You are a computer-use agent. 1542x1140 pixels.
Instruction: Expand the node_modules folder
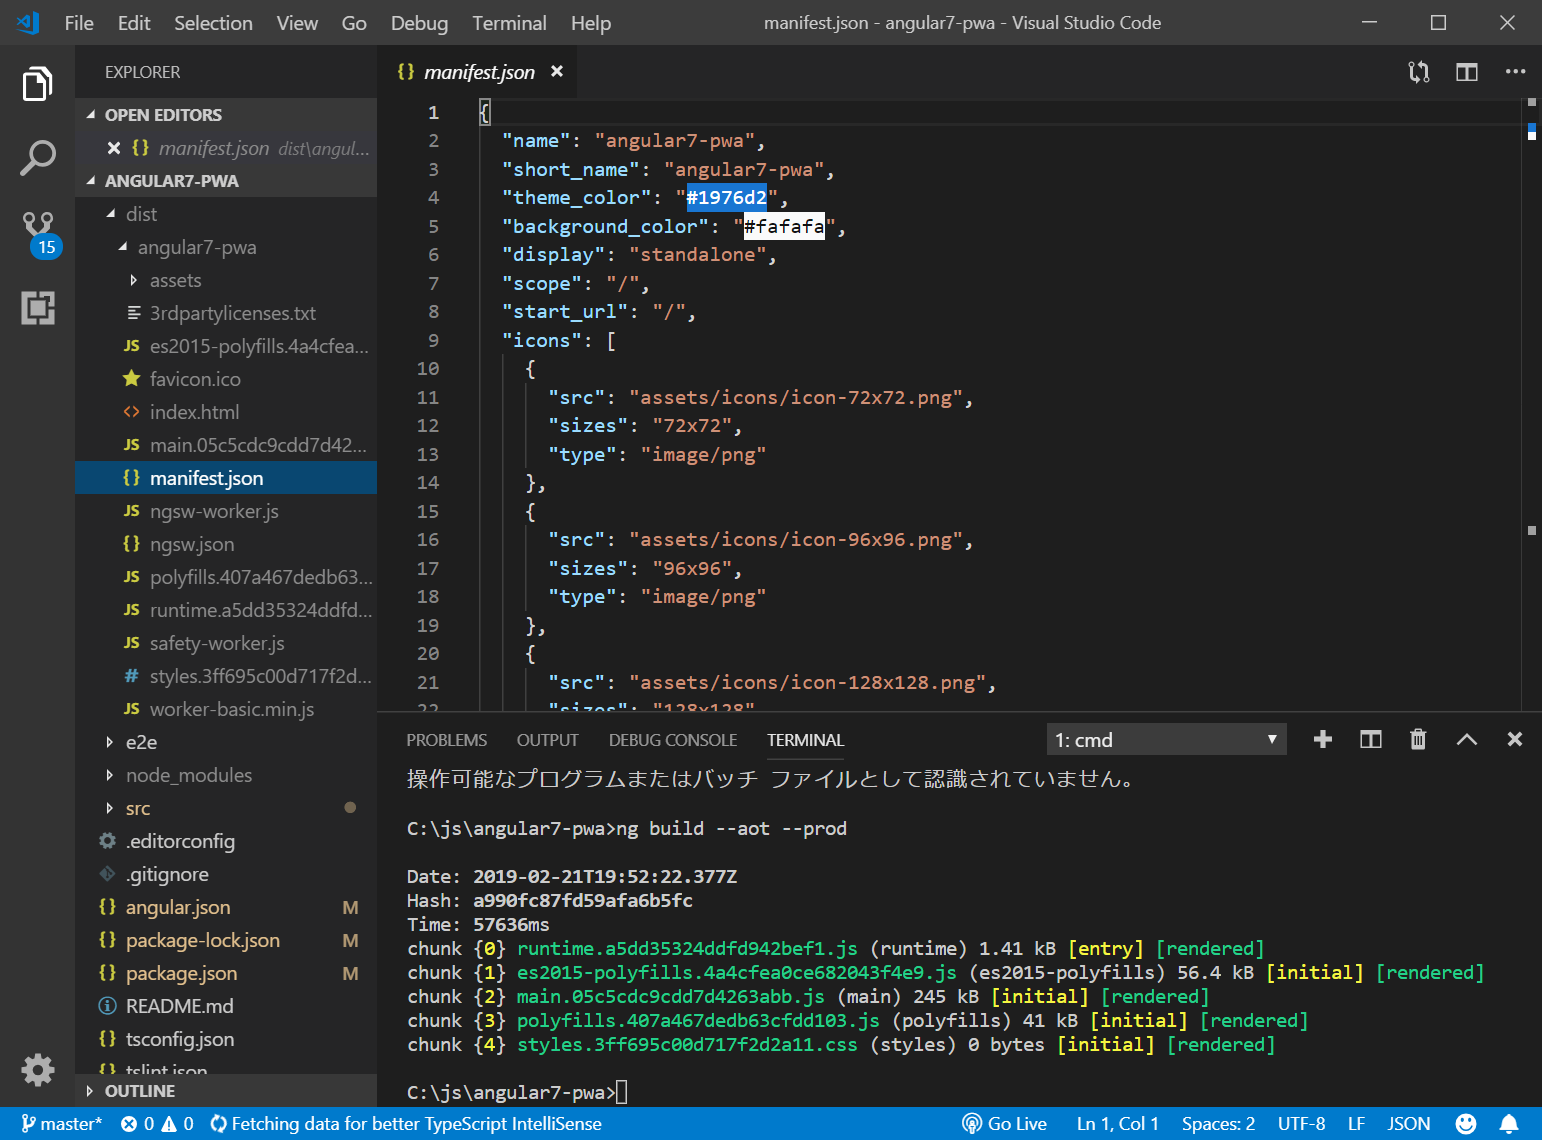pos(188,775)
